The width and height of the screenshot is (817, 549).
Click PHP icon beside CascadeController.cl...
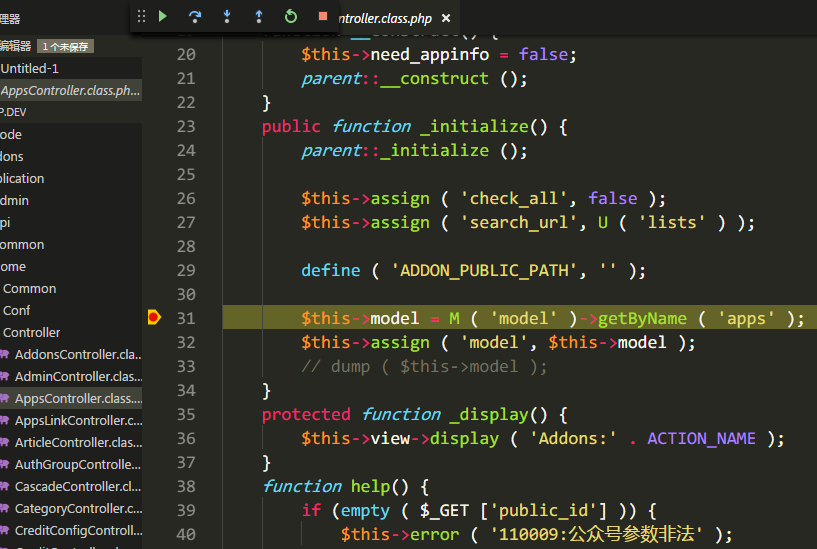[x=4, y=486]
